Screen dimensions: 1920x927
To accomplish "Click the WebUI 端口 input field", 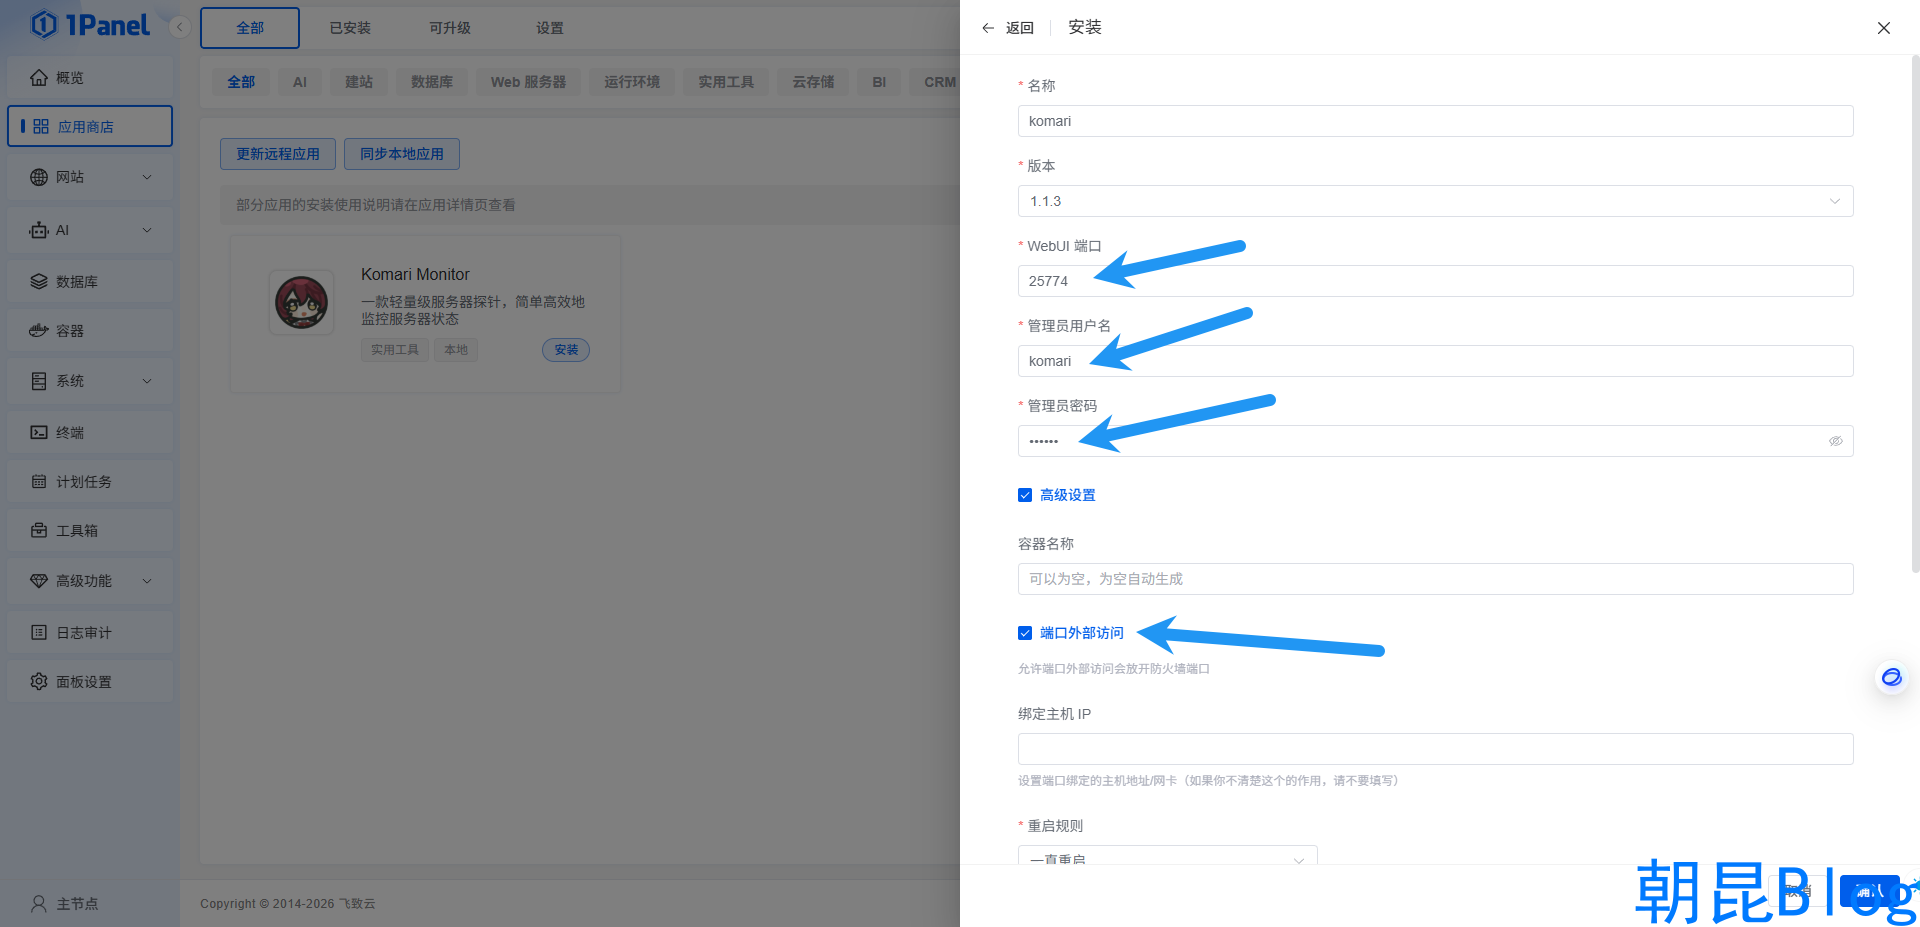I will (1435, 281).
